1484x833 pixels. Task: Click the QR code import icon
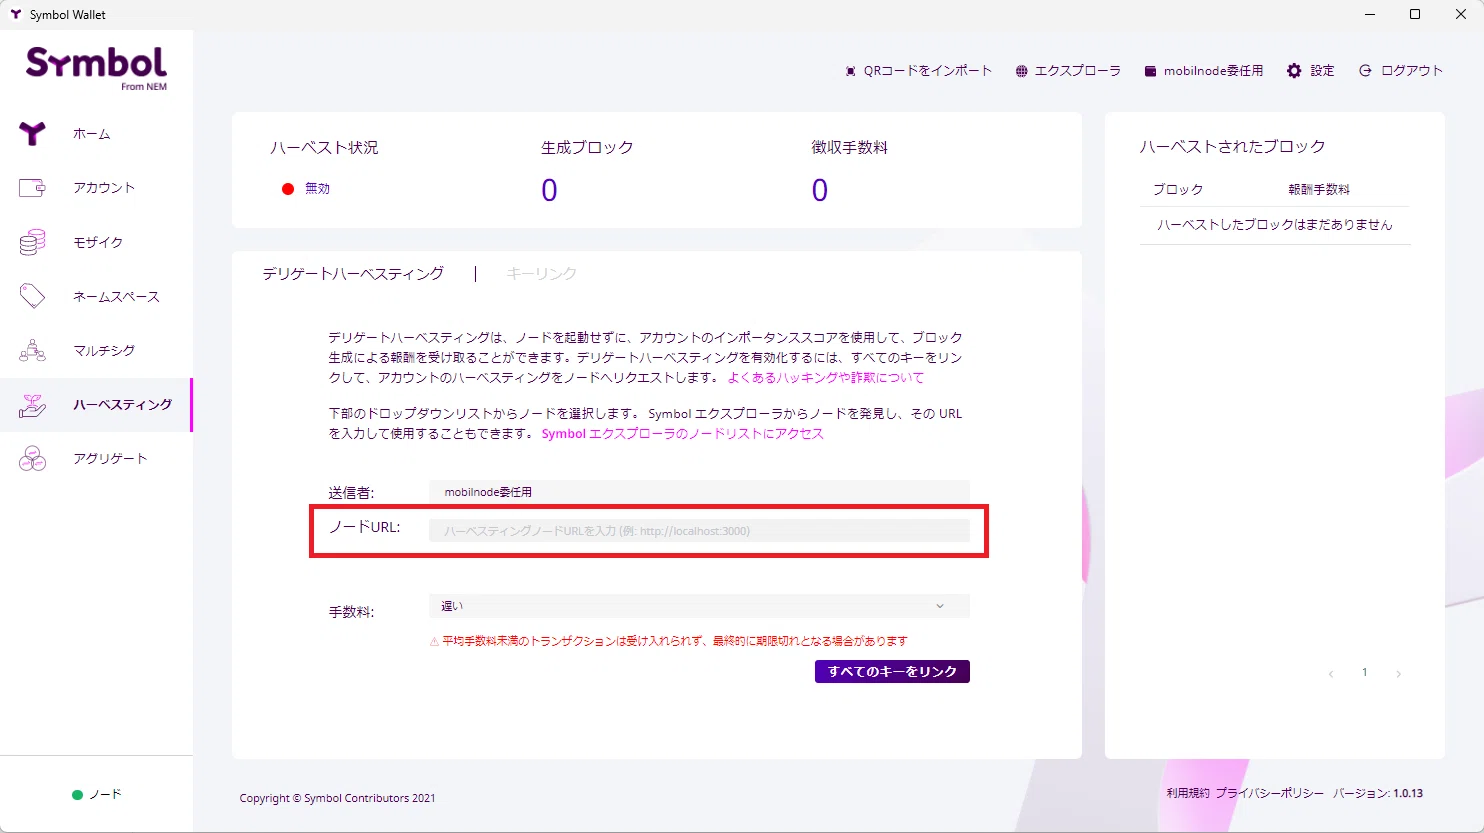(x=850, y=71)
